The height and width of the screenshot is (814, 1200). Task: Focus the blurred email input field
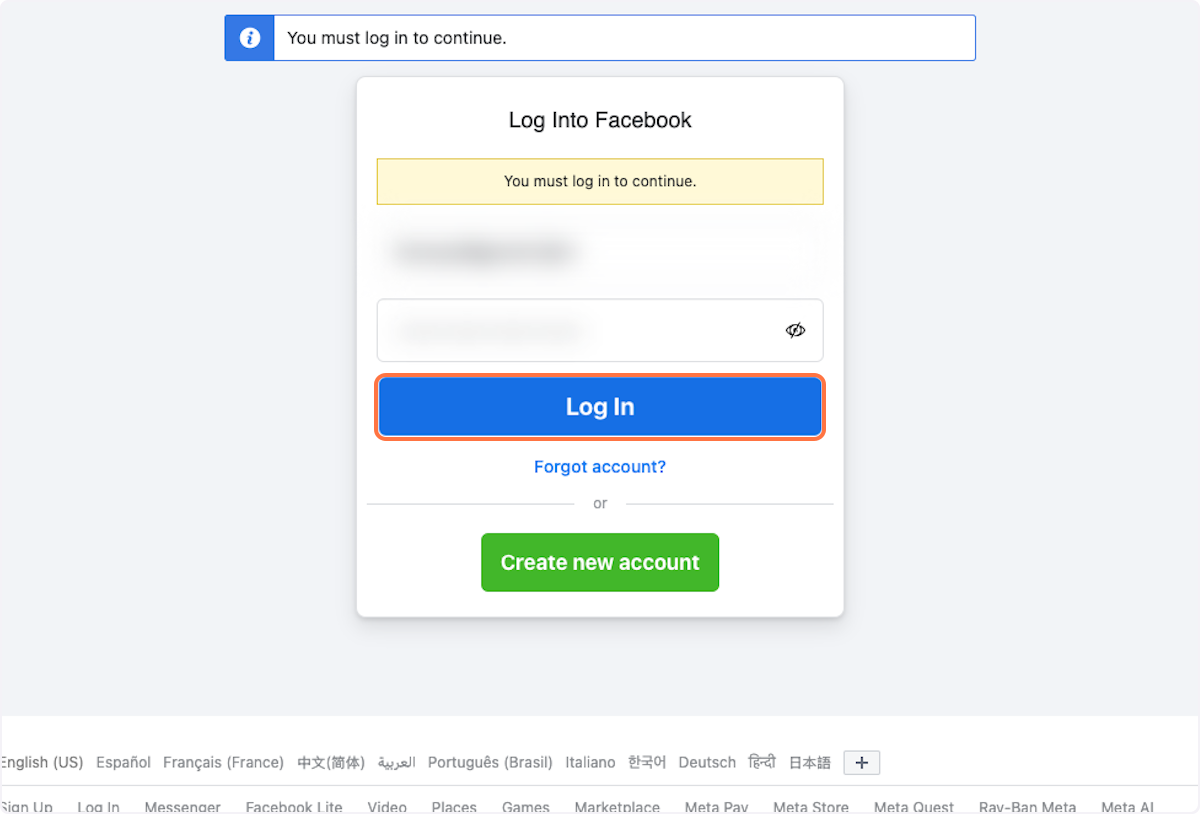600,253
